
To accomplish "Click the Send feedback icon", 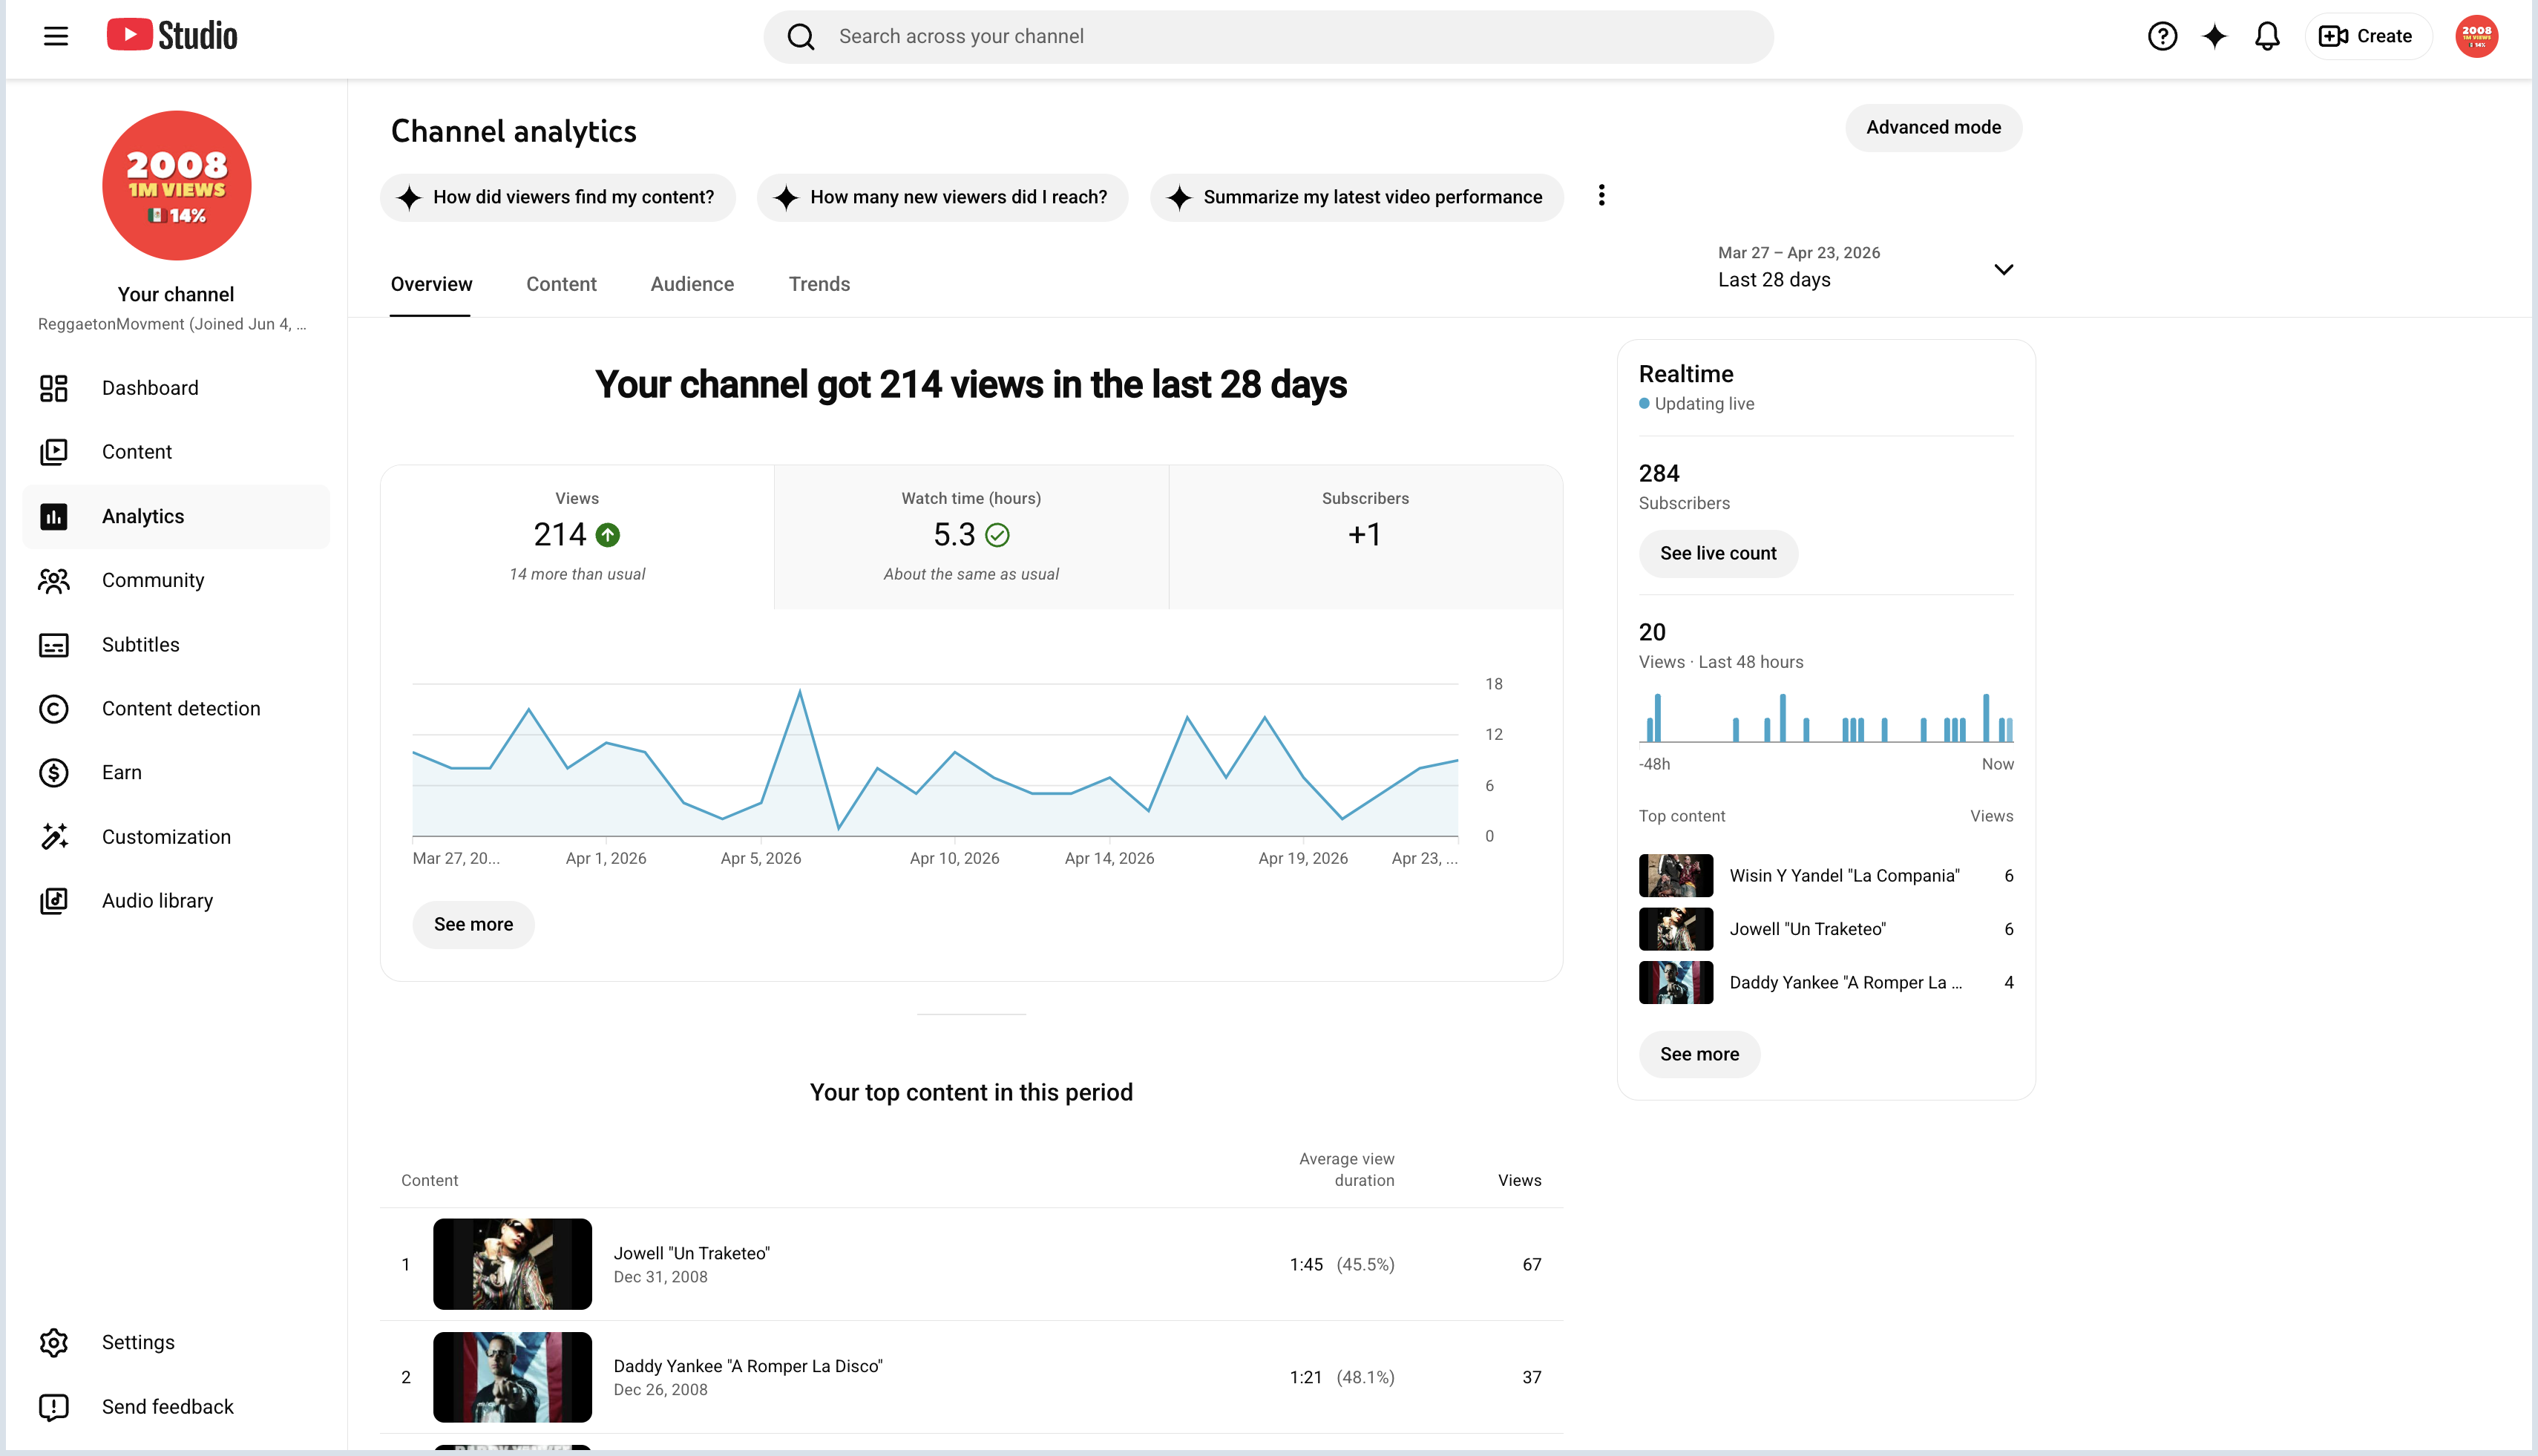I will pyautogui.click(x=54, y=1407).
